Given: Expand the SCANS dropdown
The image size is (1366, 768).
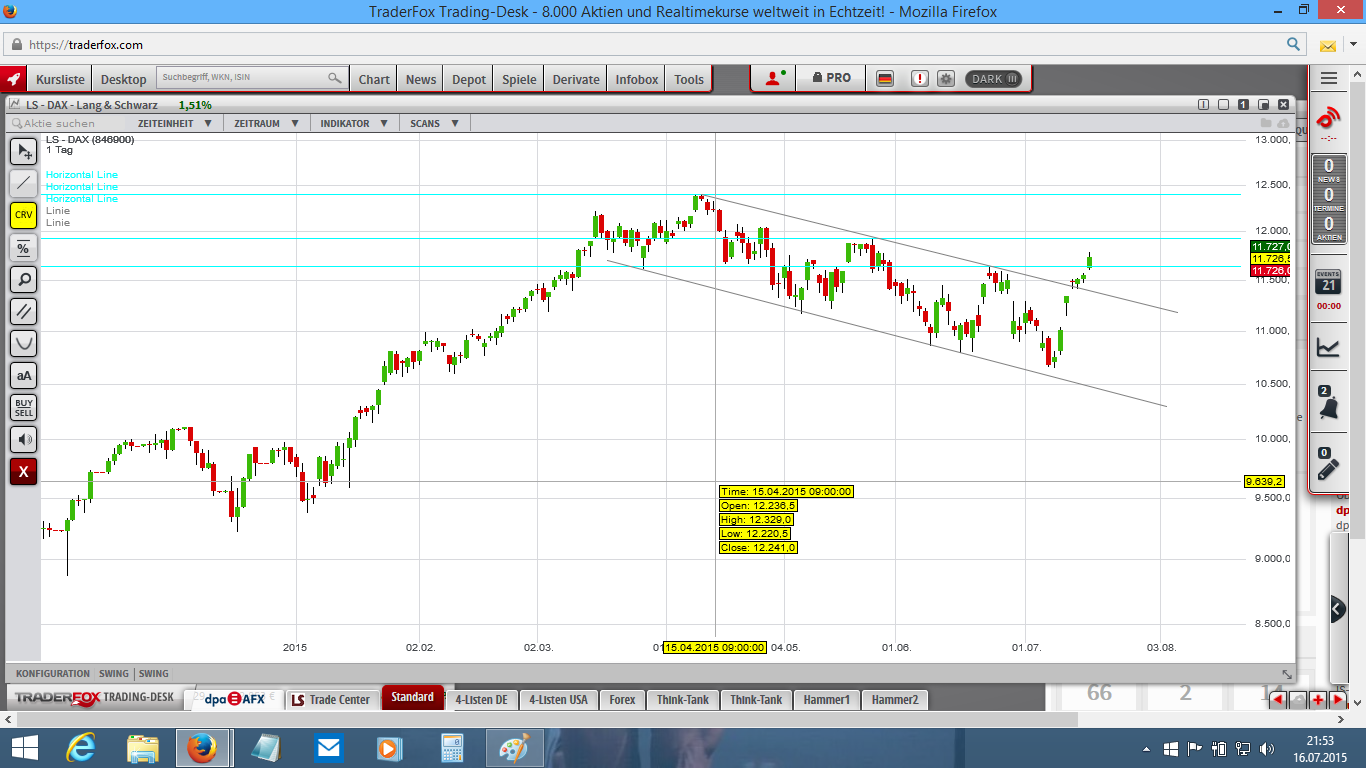Looking at the screenshot, I should [434, 123].
